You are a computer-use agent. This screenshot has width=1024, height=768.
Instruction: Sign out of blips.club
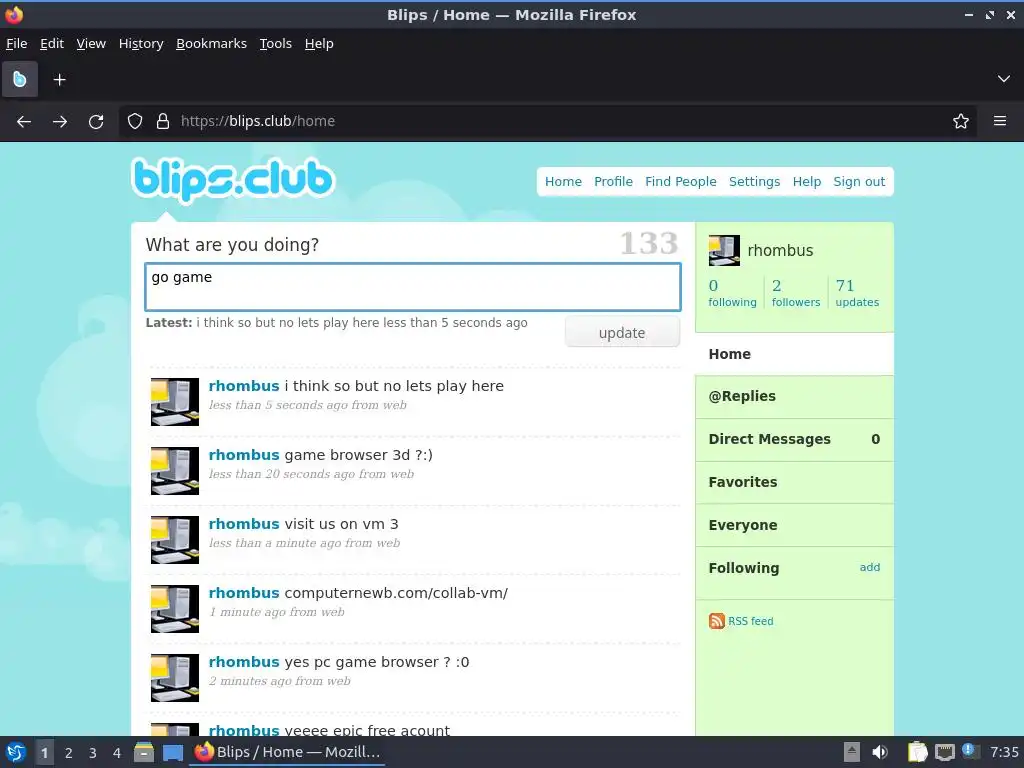click(x=859, y=182)
